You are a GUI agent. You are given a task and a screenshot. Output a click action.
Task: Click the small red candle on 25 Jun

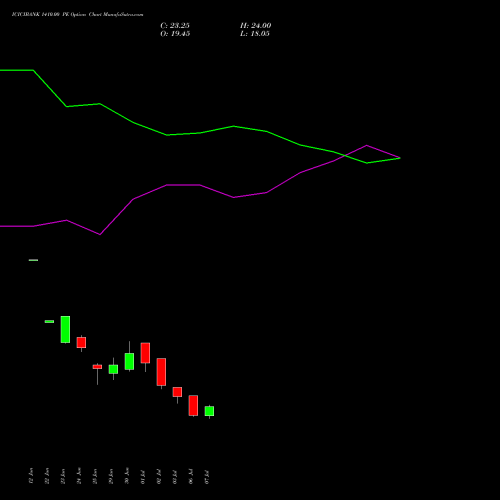point(97,367)
